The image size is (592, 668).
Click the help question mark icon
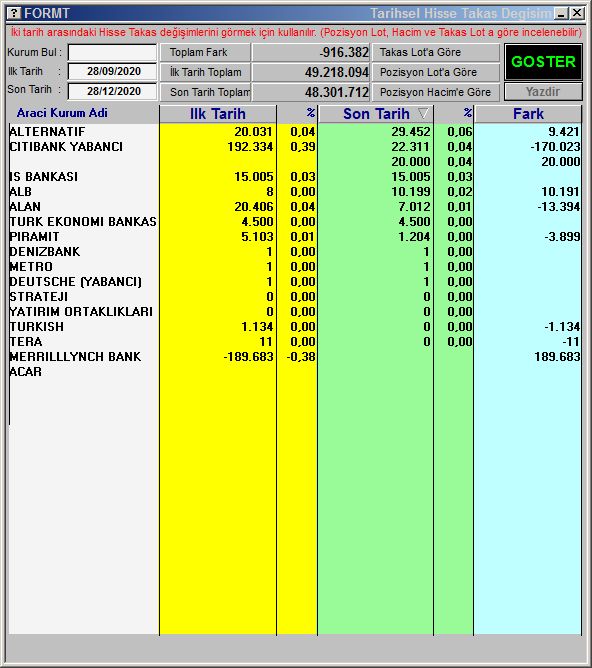(14, 13)
